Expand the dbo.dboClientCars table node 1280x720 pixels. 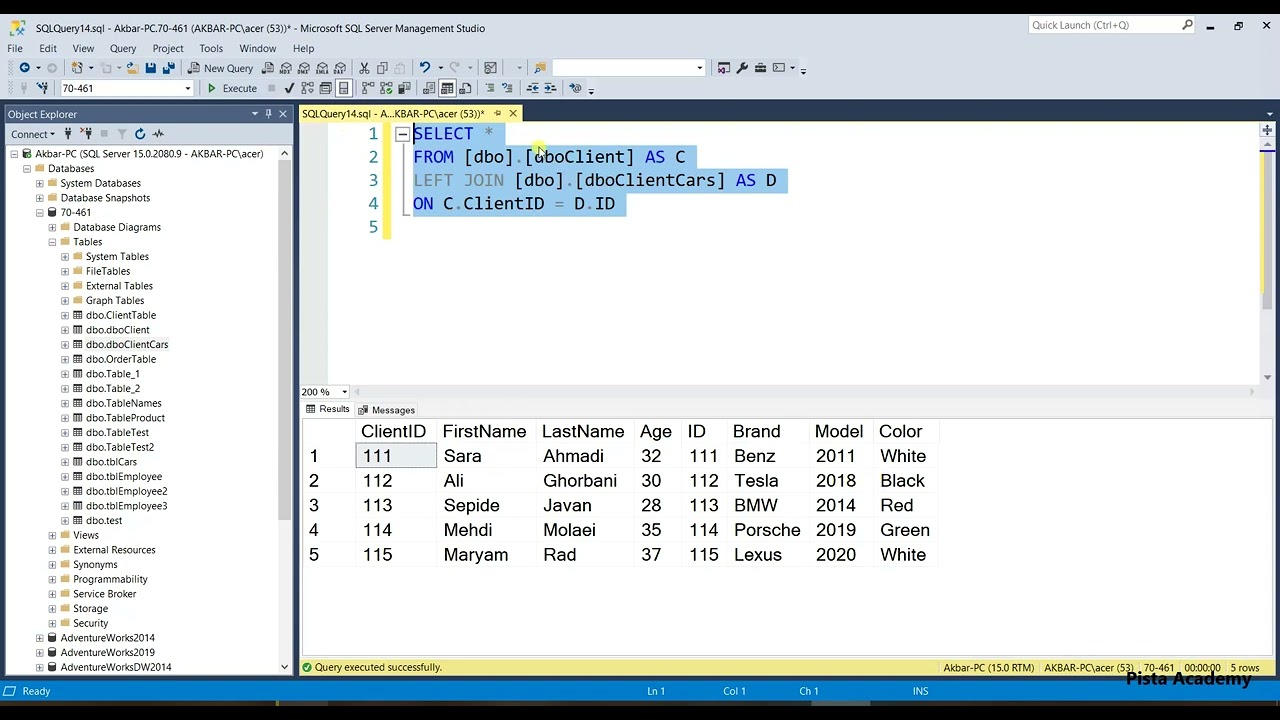click(65, 344)
